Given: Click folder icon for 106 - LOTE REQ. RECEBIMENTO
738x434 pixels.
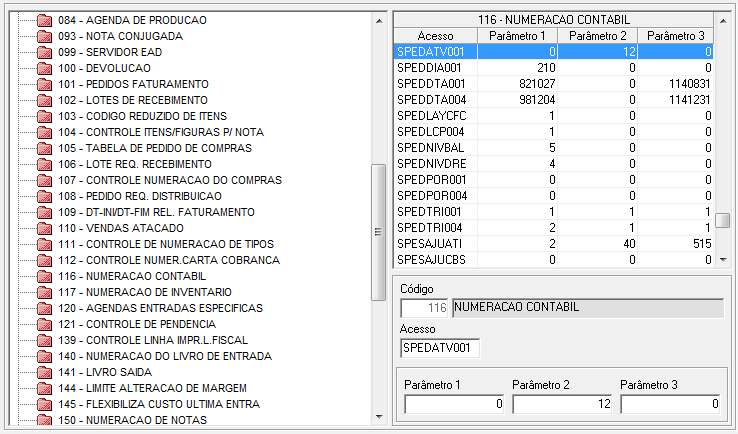Looking at the screenshot, I should point(44,164).
